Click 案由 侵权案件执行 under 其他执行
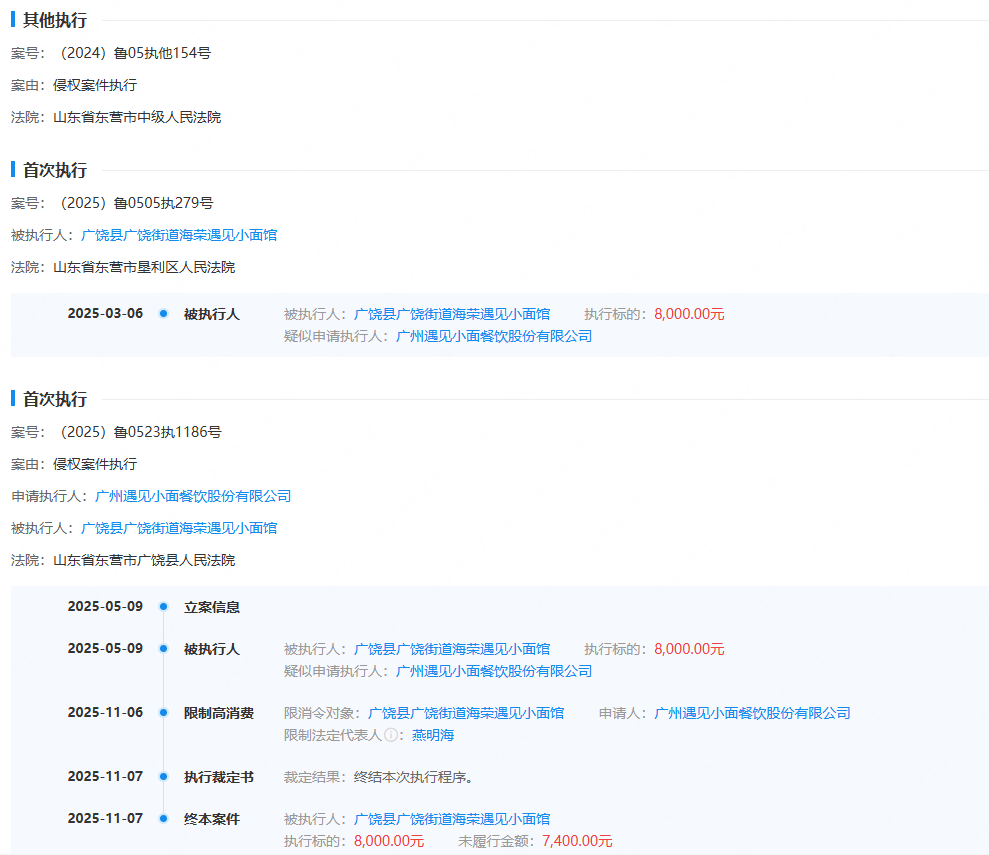The width and height of the screenshot is (989, 855). [95, 85]
